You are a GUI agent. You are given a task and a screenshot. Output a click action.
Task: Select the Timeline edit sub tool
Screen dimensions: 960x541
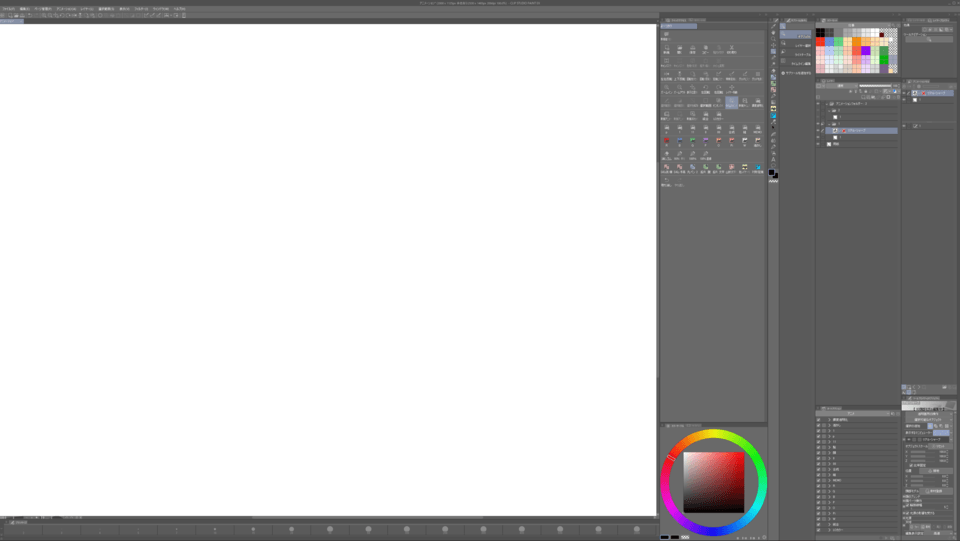797,64
